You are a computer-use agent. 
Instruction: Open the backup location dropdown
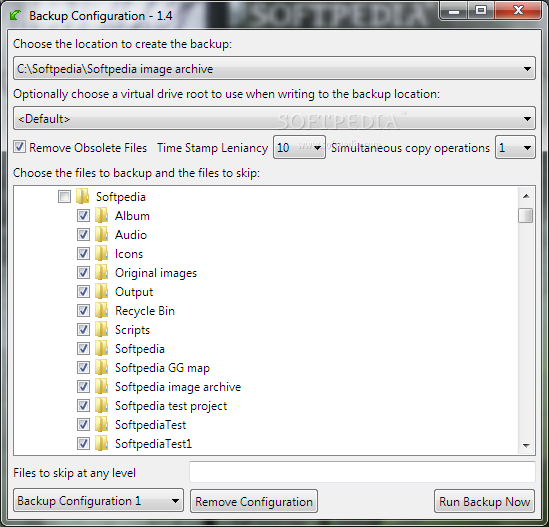pyautogui.click(x=274, y=69)
